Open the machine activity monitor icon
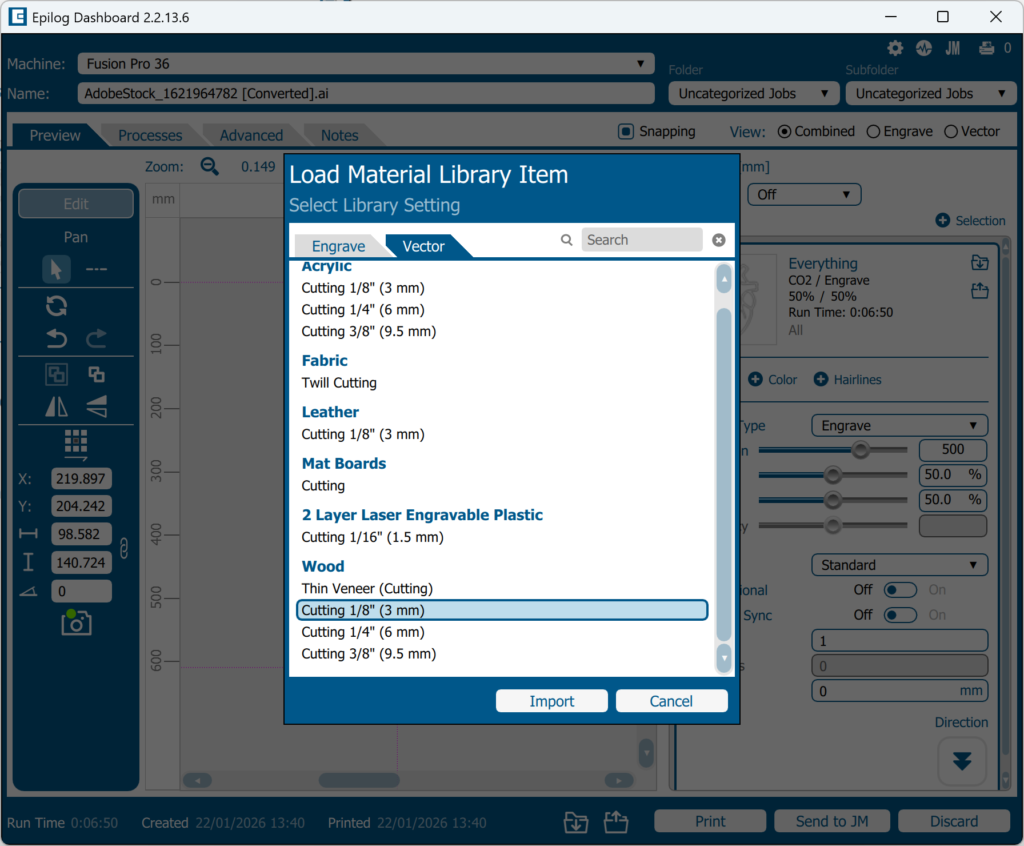 pyautogui.click(x=923, y=48)
